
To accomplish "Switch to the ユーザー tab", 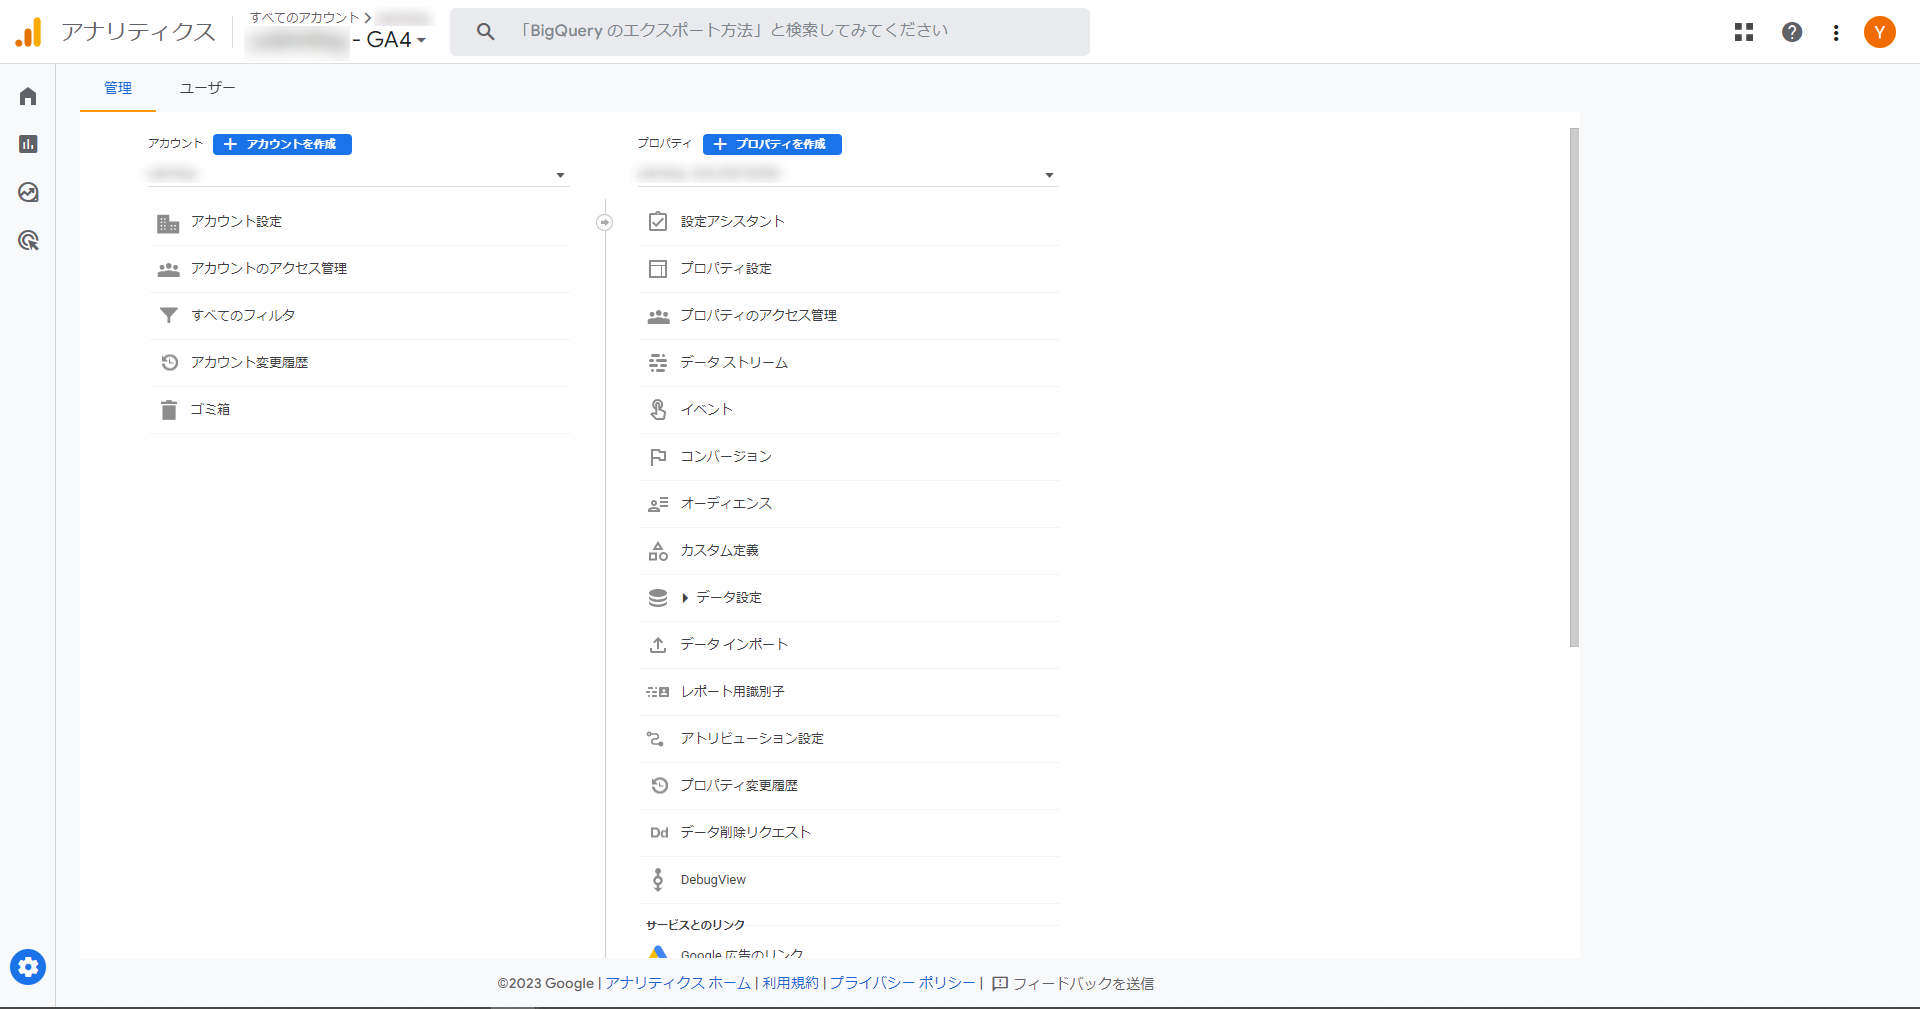I will 207,88.
